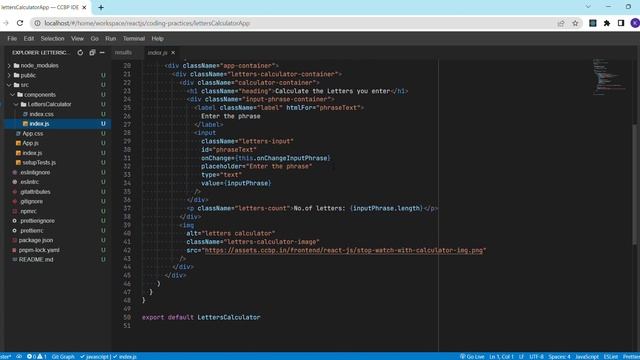Change the LF end of line setting

pos(521,356)
